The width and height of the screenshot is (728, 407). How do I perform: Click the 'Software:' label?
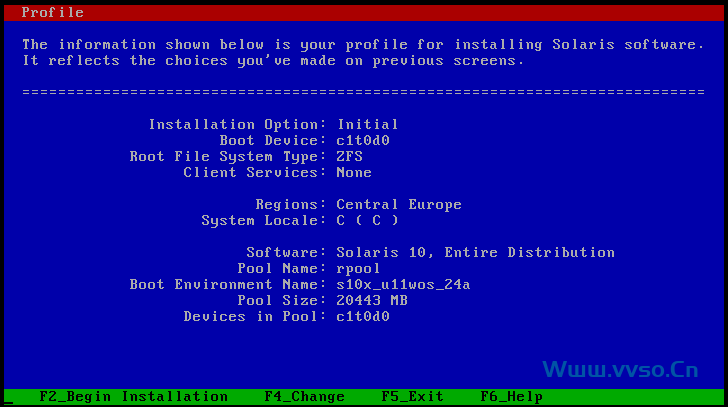point(286,252)
